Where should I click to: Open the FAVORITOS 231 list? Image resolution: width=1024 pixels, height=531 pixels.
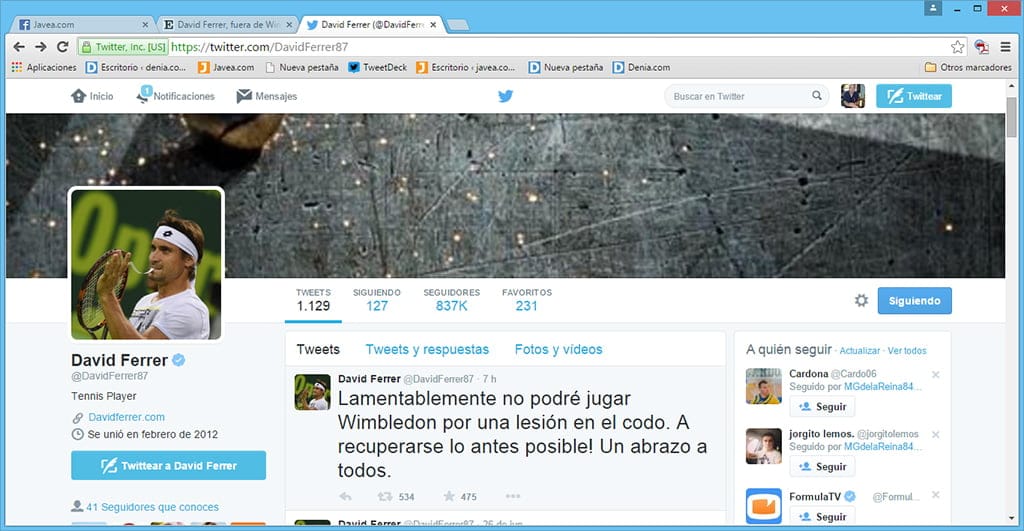(x=526, y=300)
